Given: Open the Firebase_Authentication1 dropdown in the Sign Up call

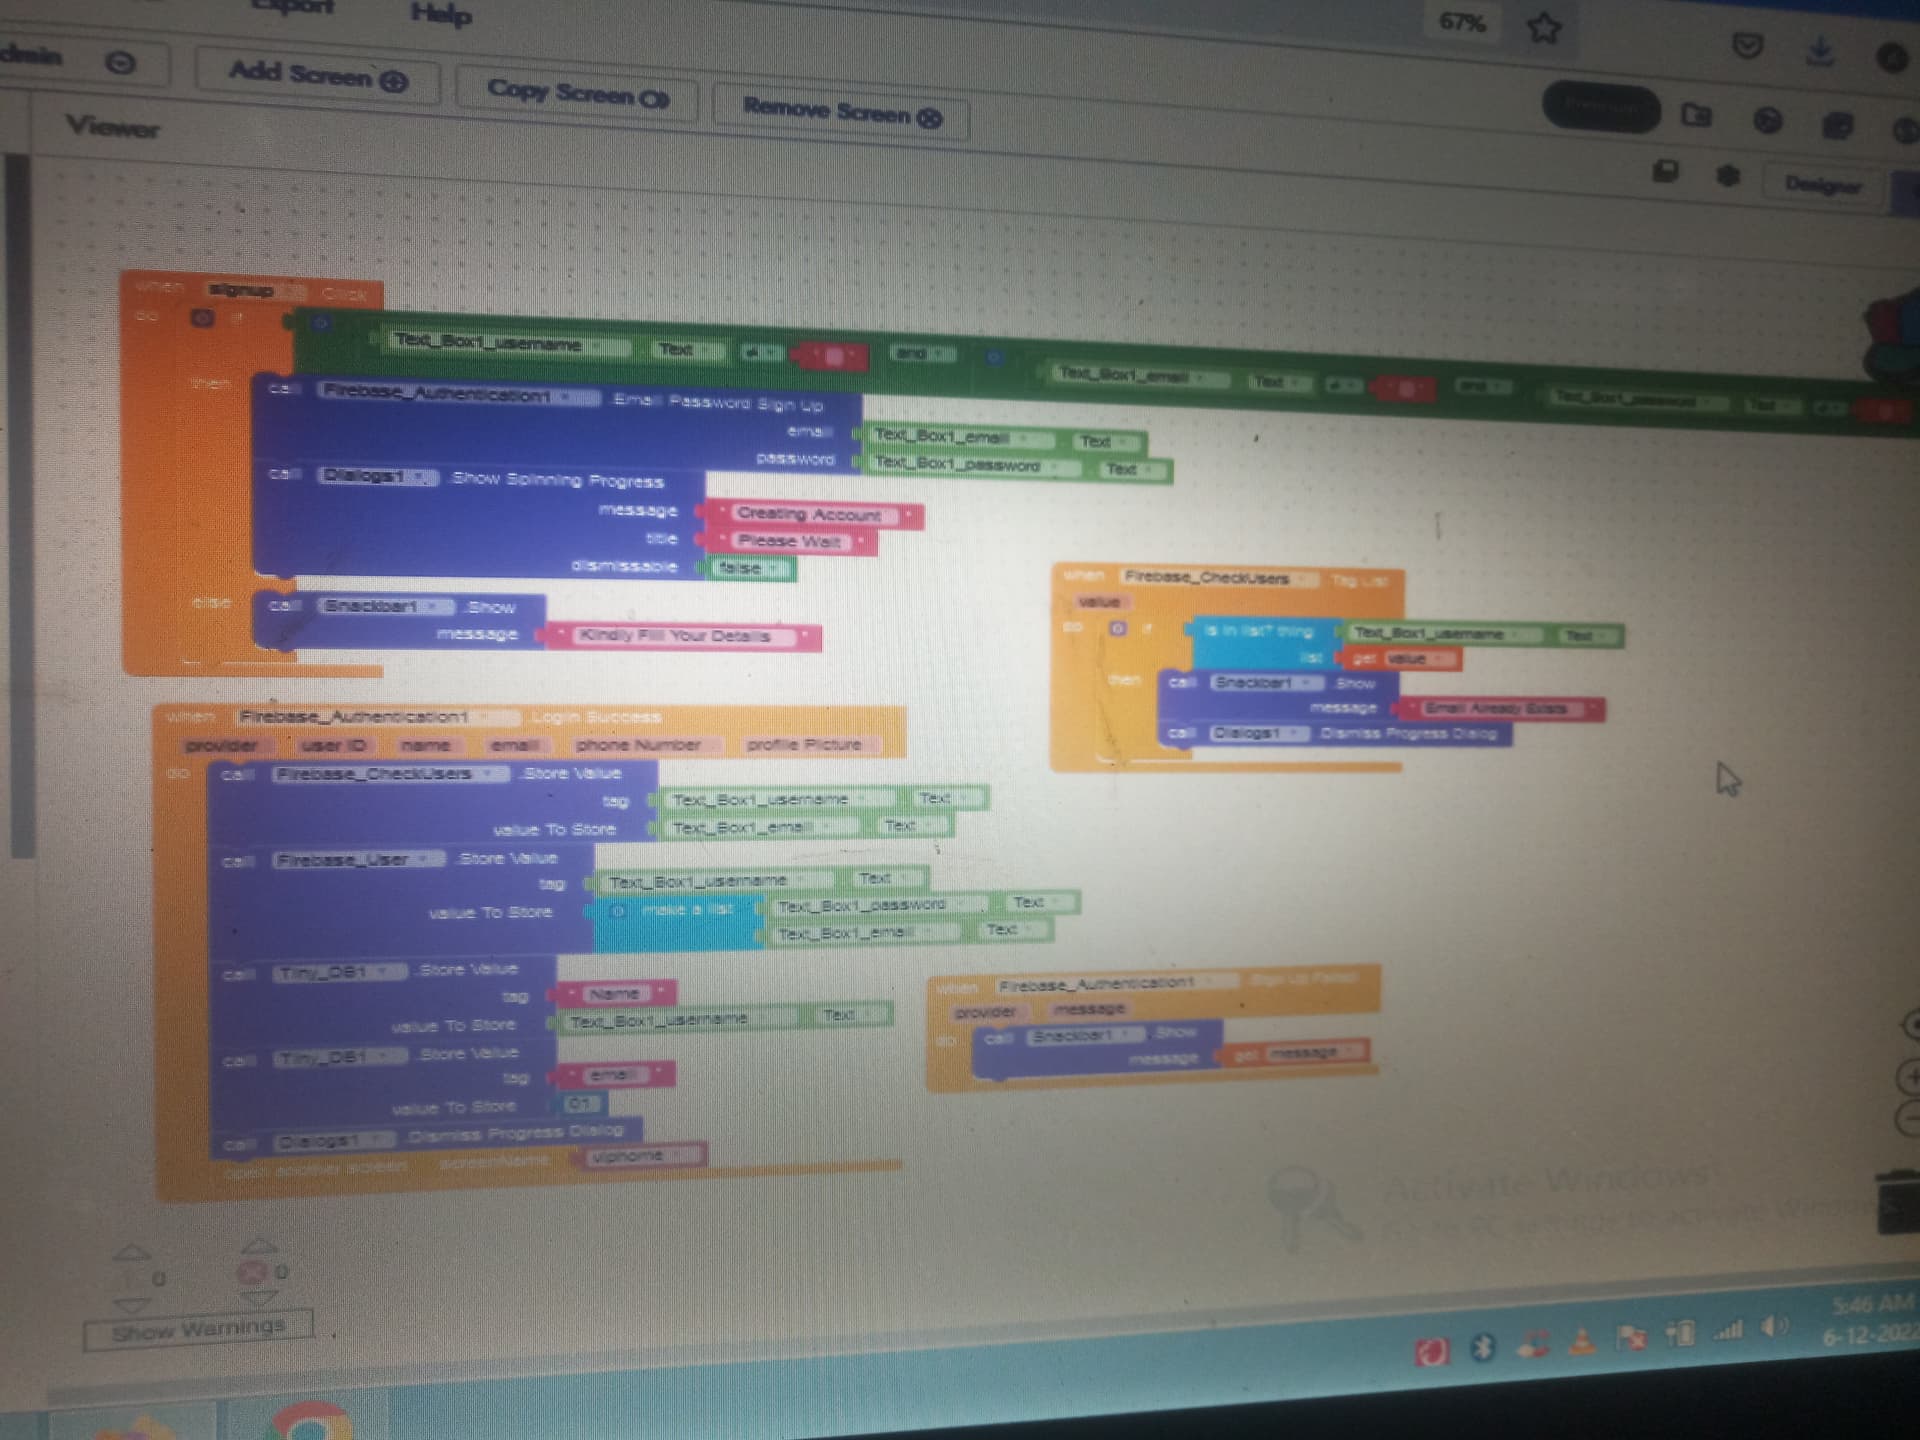Looking at the screenshot, I should 458,393.
